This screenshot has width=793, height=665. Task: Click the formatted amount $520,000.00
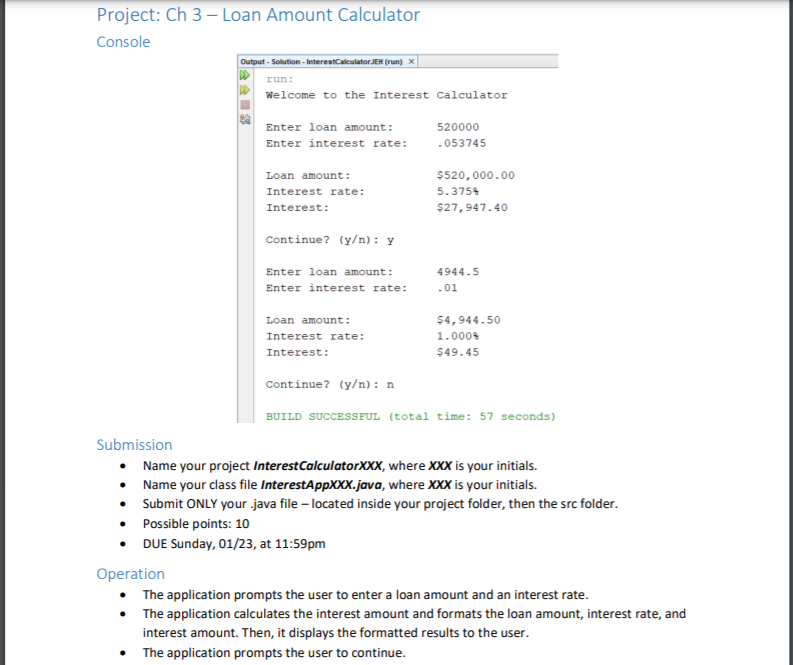(475, 175)
